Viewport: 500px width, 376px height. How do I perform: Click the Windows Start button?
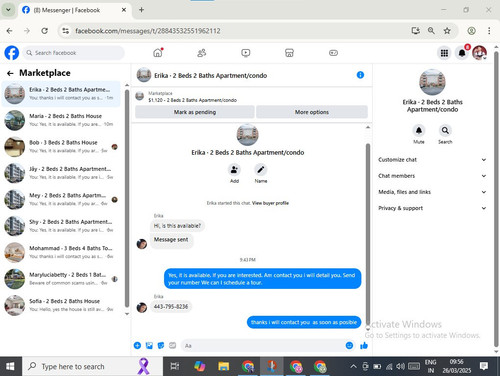point(10,366)
